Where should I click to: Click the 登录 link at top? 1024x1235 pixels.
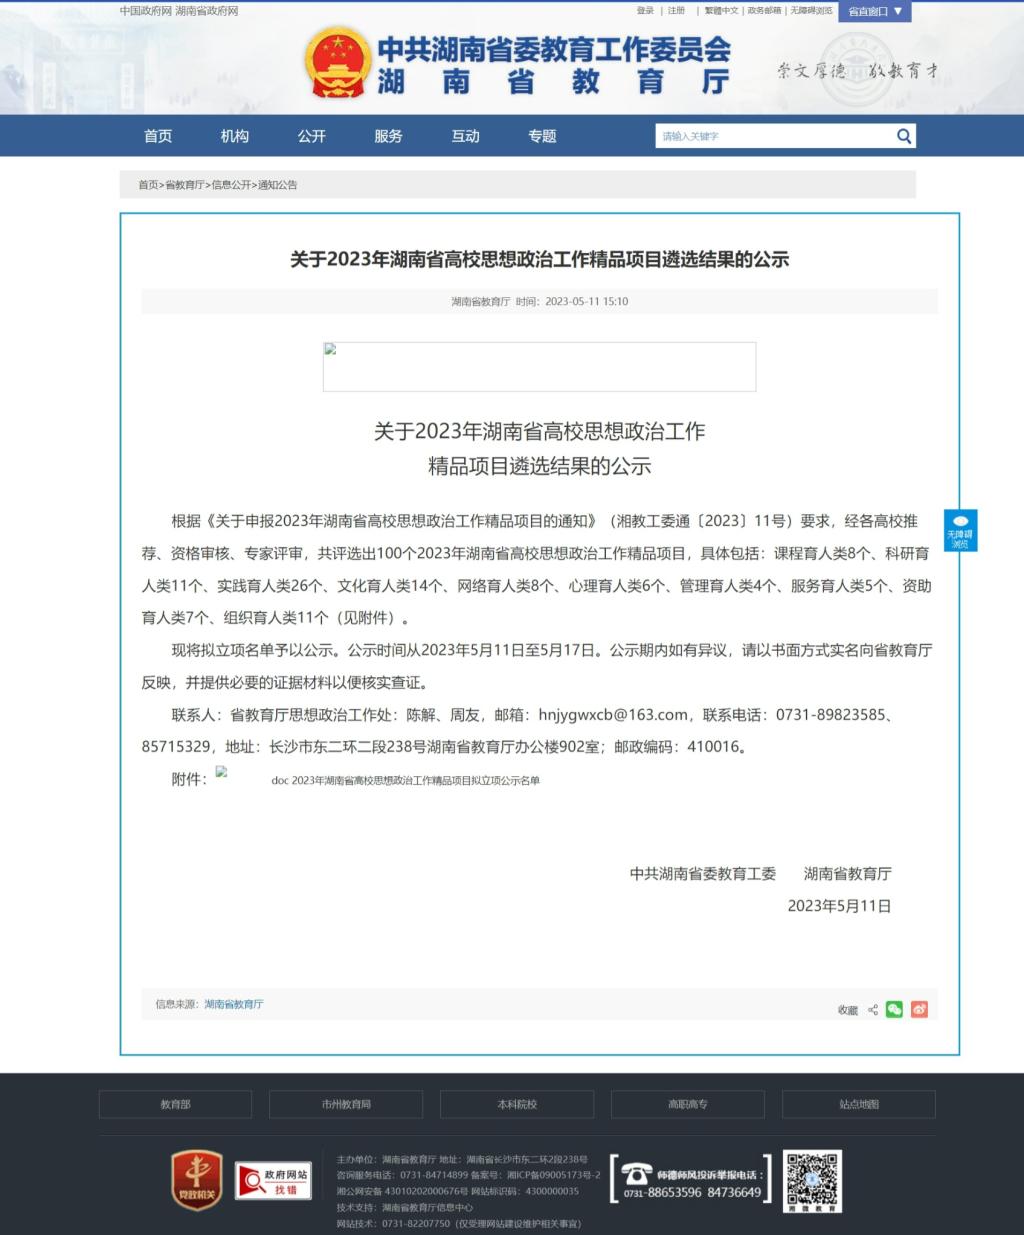click(x=645, y=11)
